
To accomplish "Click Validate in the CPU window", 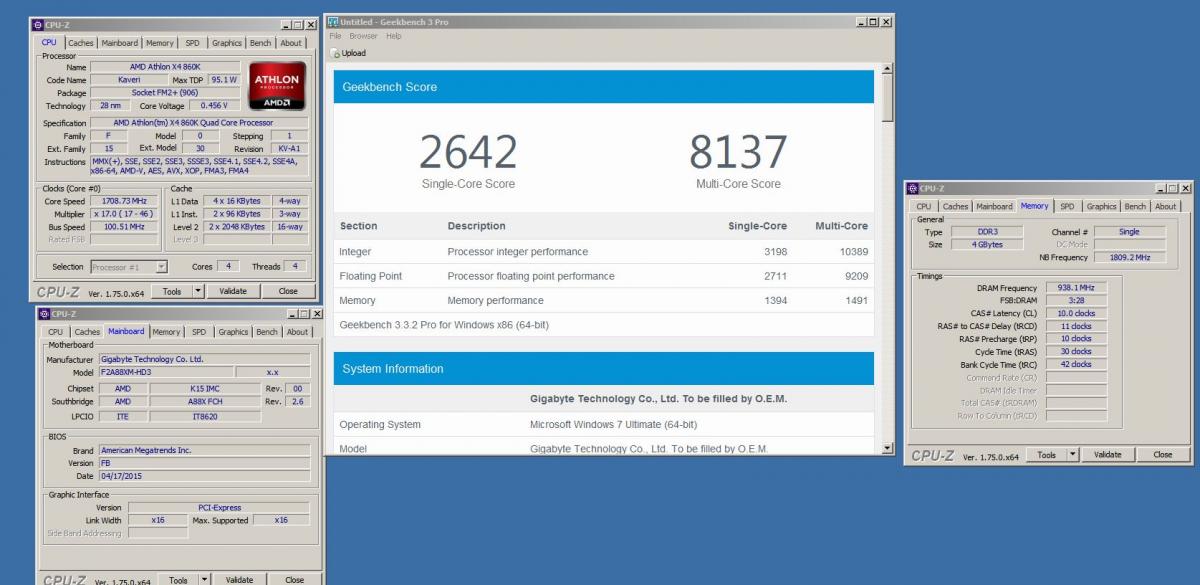I will click(233, 291).
